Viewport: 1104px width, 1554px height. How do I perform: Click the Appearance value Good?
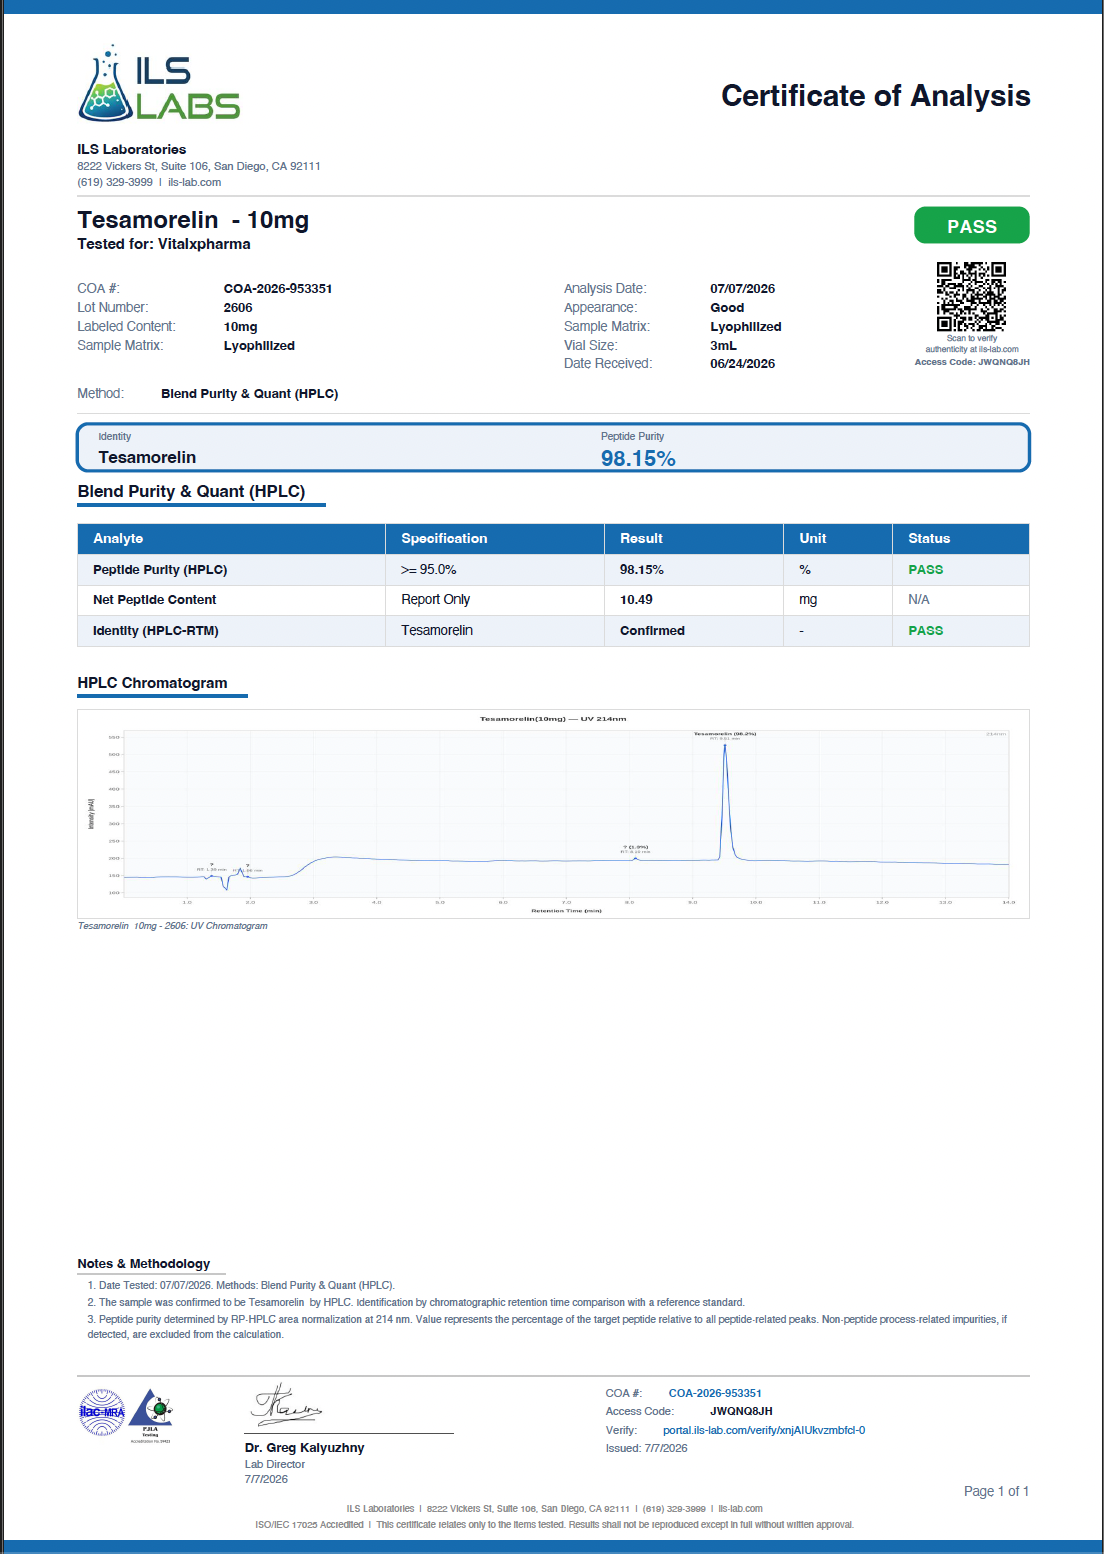coord(727,308)
